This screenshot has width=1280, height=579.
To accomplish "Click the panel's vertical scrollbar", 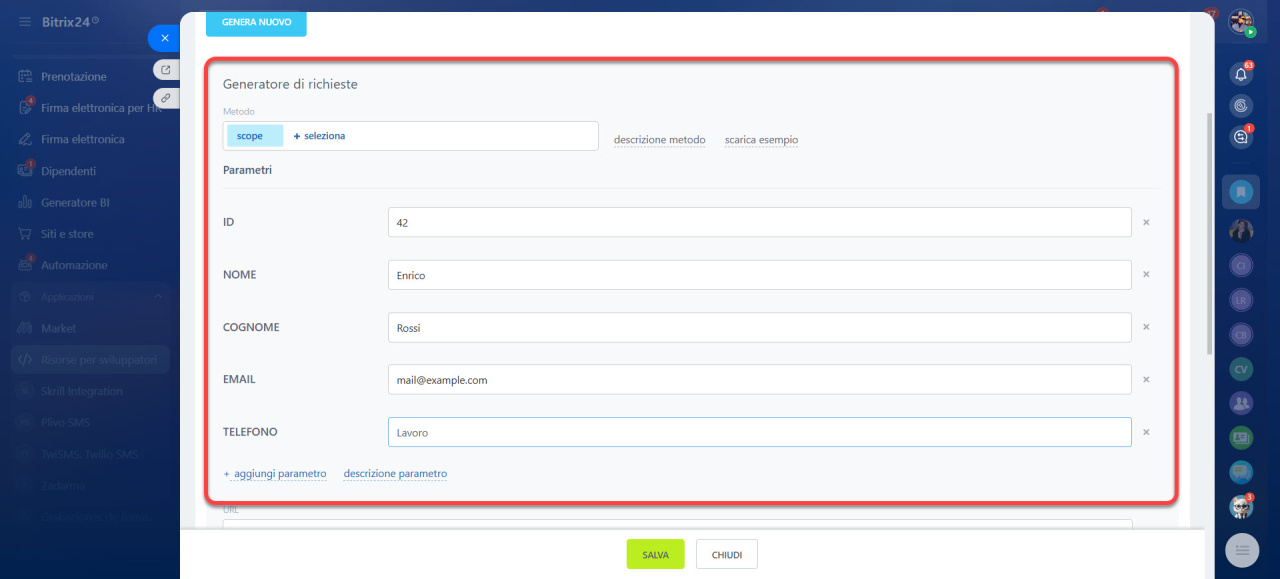I will tap(1209, 230).
